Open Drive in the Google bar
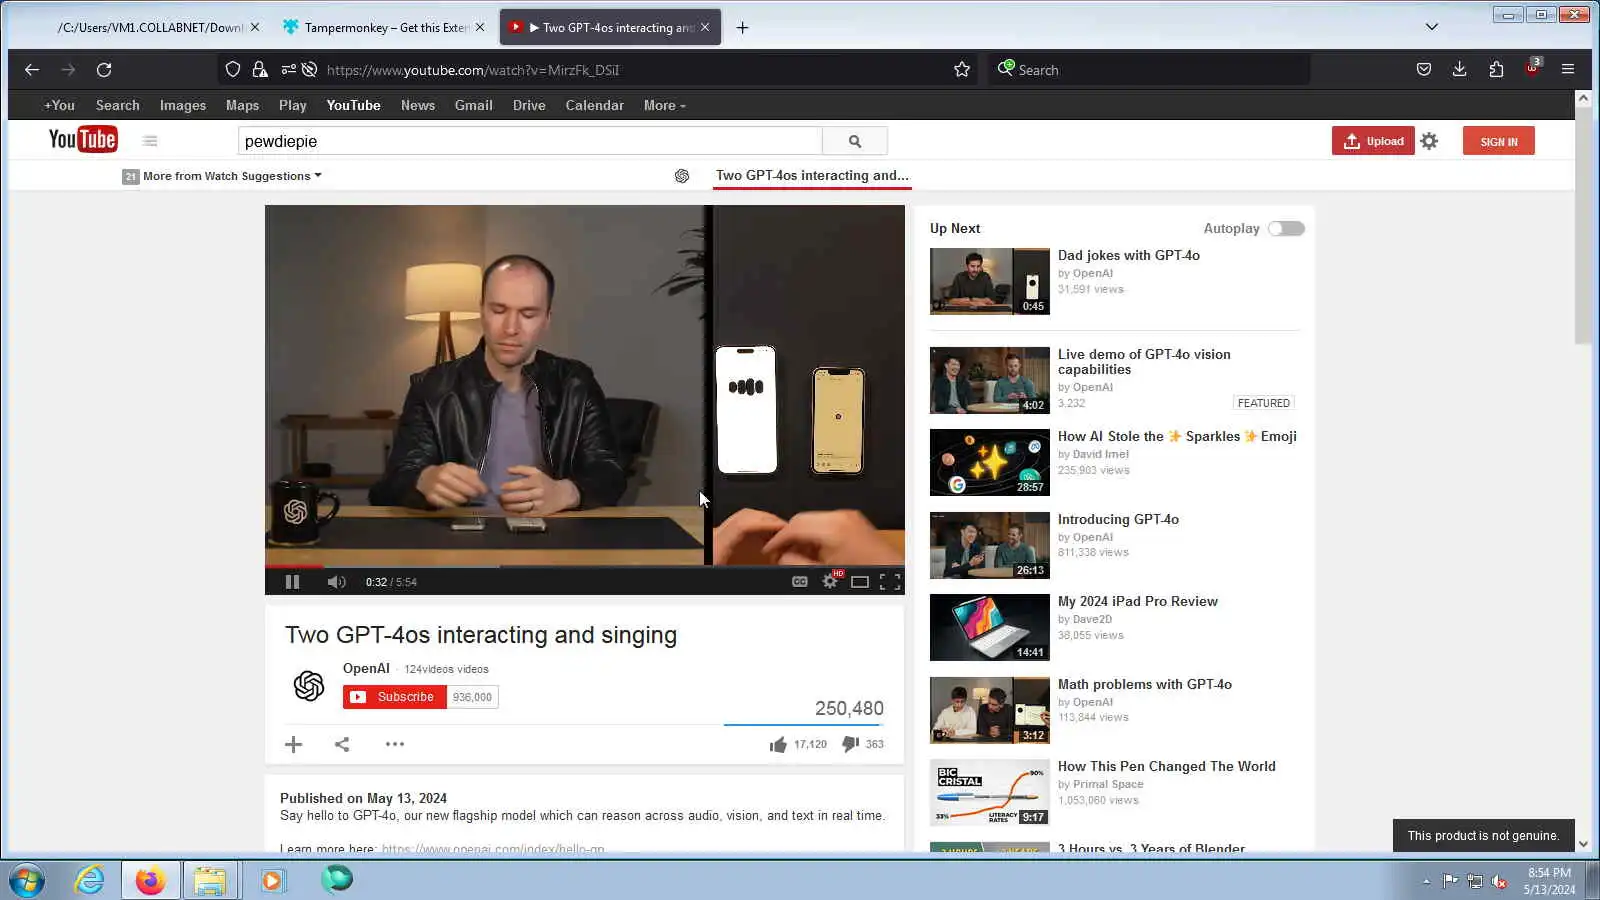1600x900 pixels. click(x=529, y=105)
